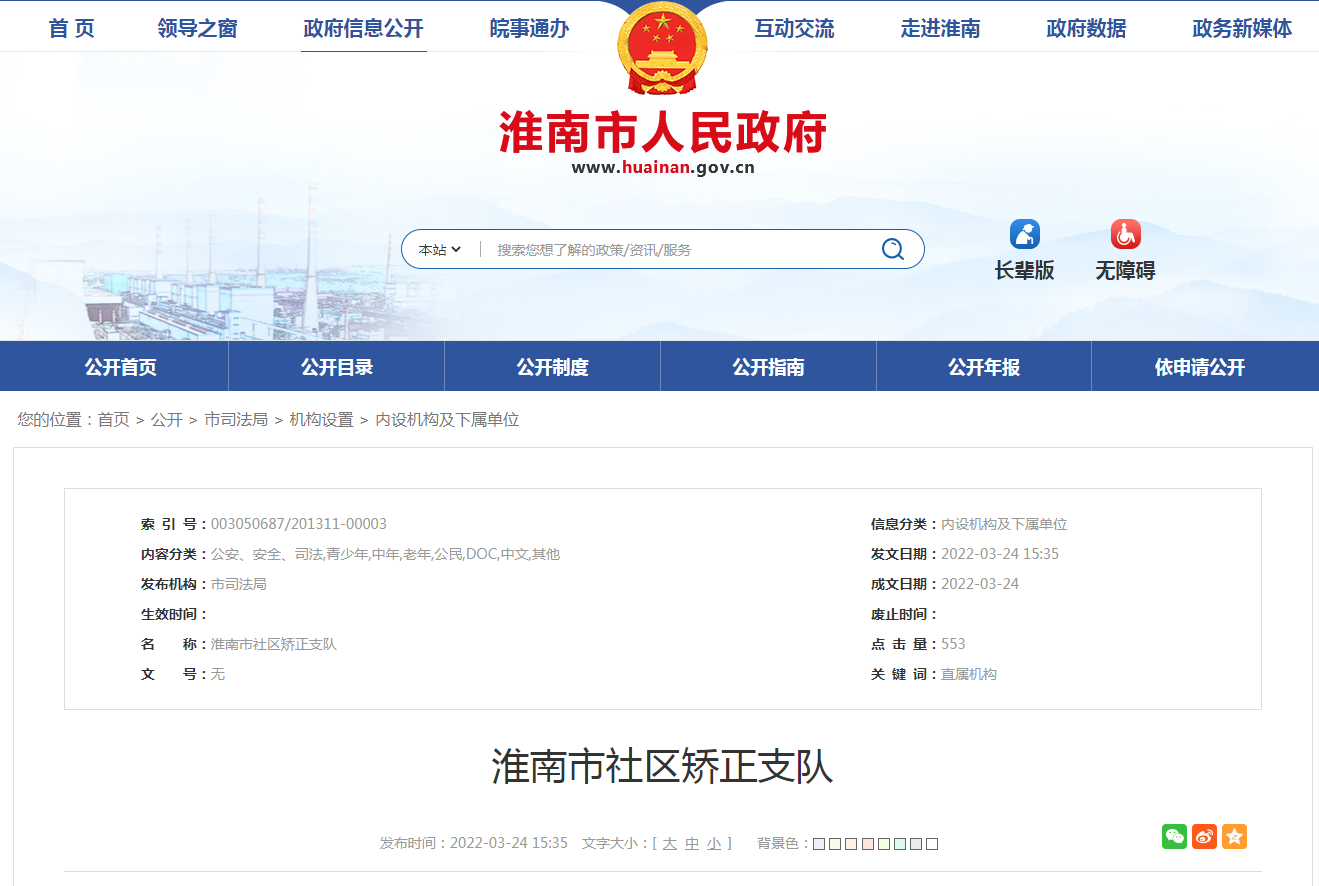Viewport: 1319px width, 886px height.
Task: Set text size to 小 (small)
Action: (714, 843)
